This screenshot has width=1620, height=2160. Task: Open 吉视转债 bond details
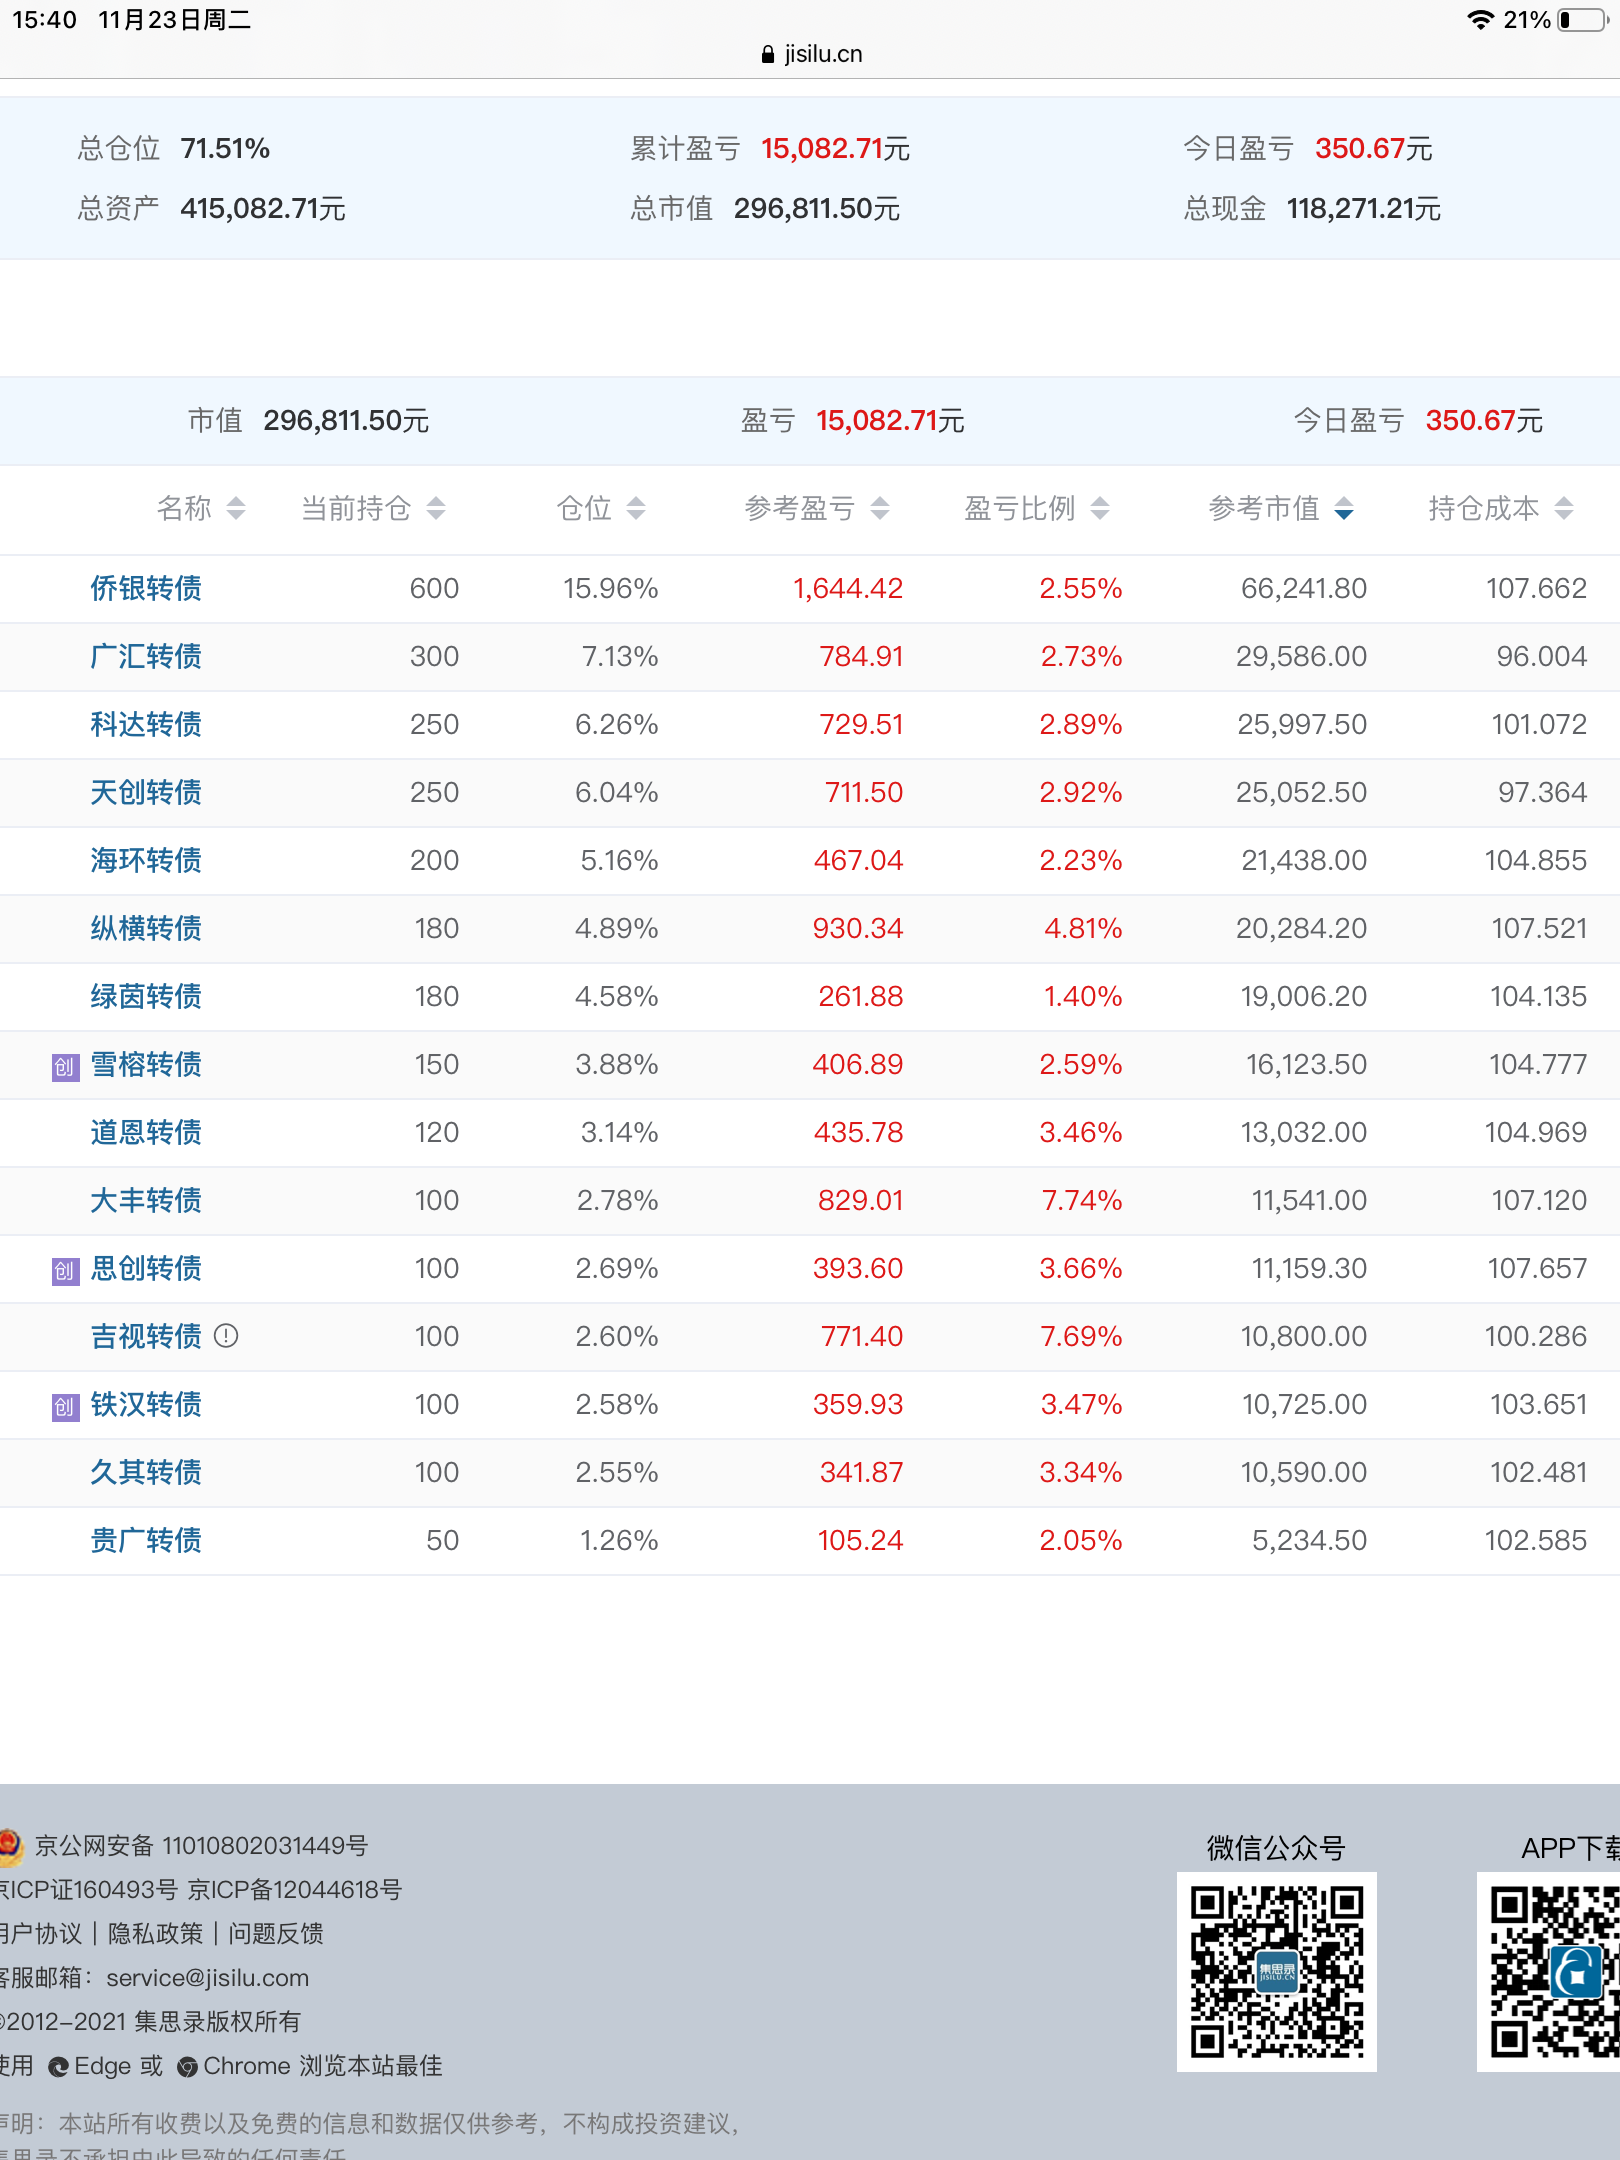[x=146, y=1336]
